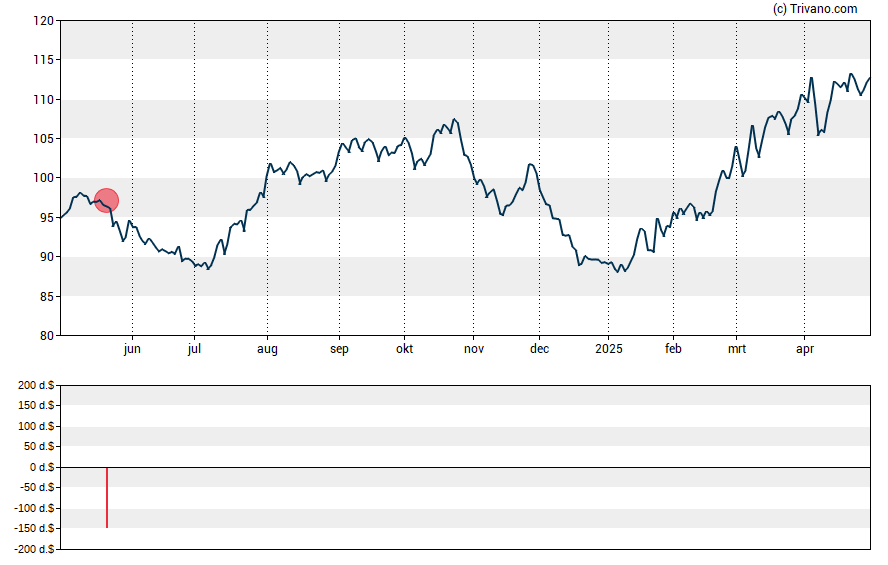Click the 115 price axis label

[x=44, y=60]
